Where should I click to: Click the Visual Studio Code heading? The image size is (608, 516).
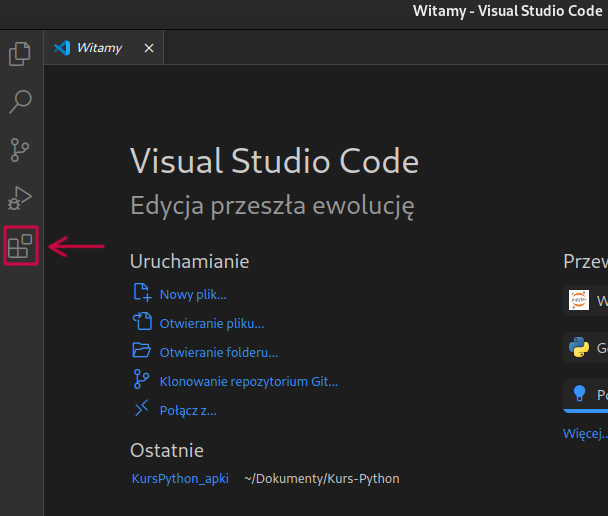pos(274,161)
